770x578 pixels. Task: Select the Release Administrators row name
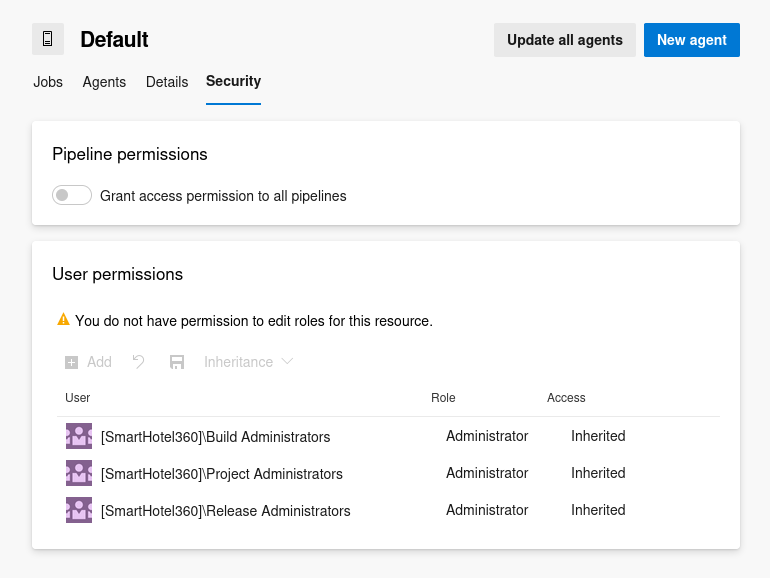pos(225,511)
